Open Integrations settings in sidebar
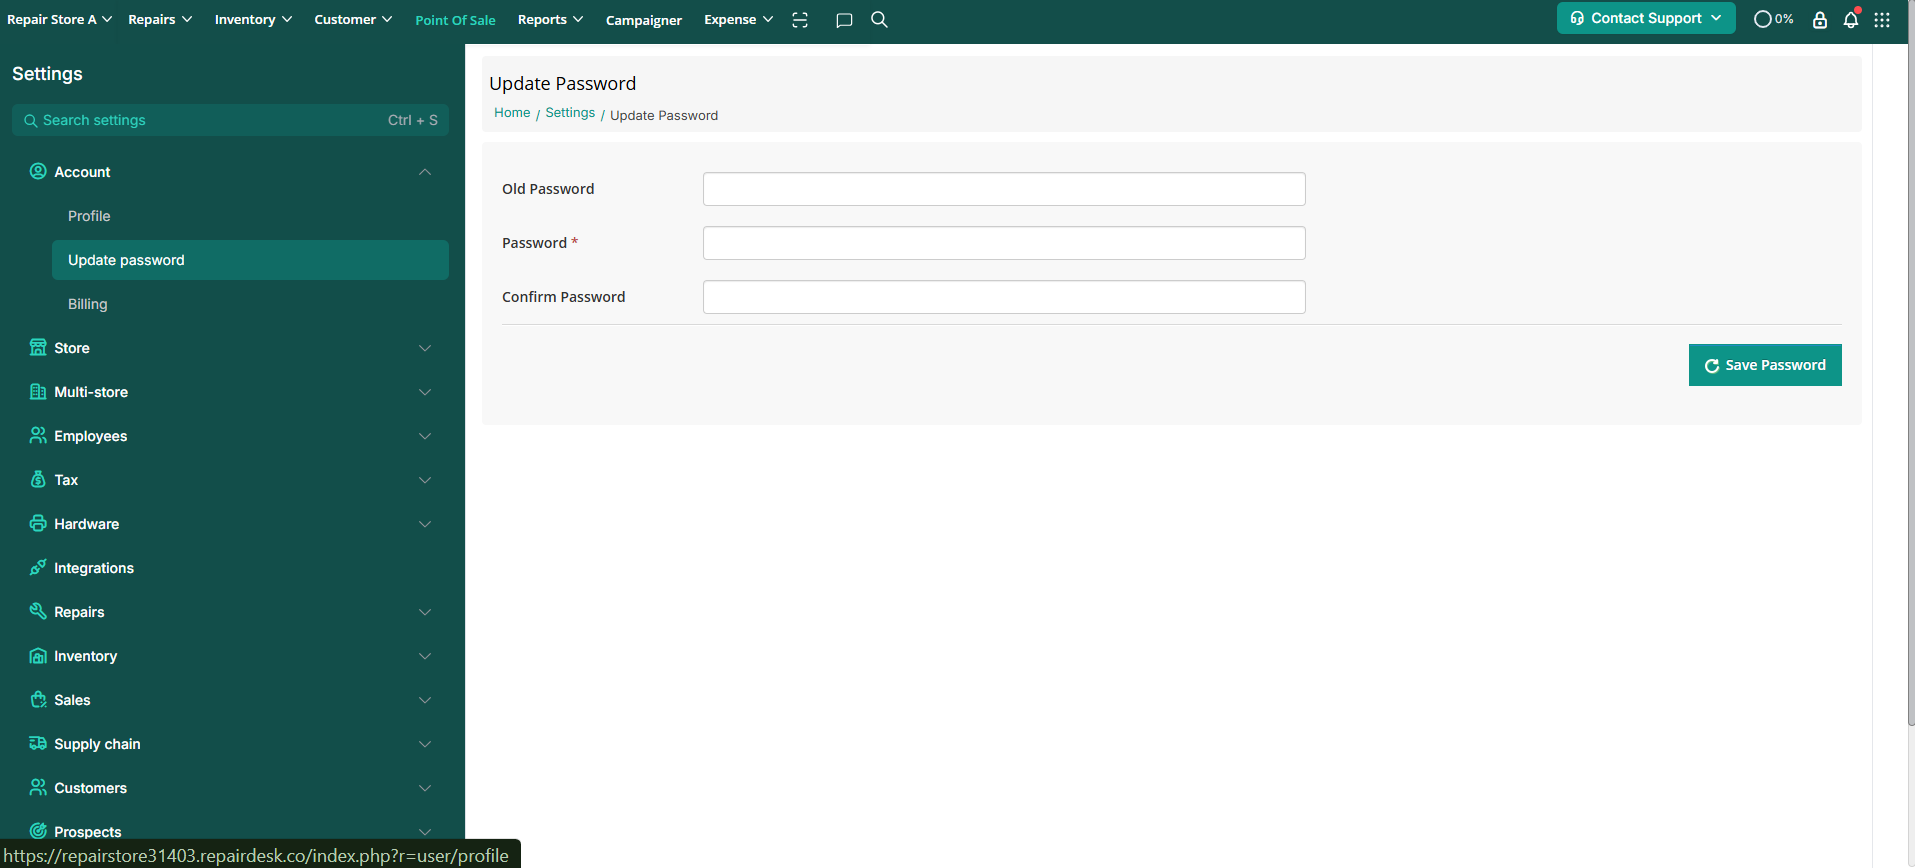 click(94, 568)
